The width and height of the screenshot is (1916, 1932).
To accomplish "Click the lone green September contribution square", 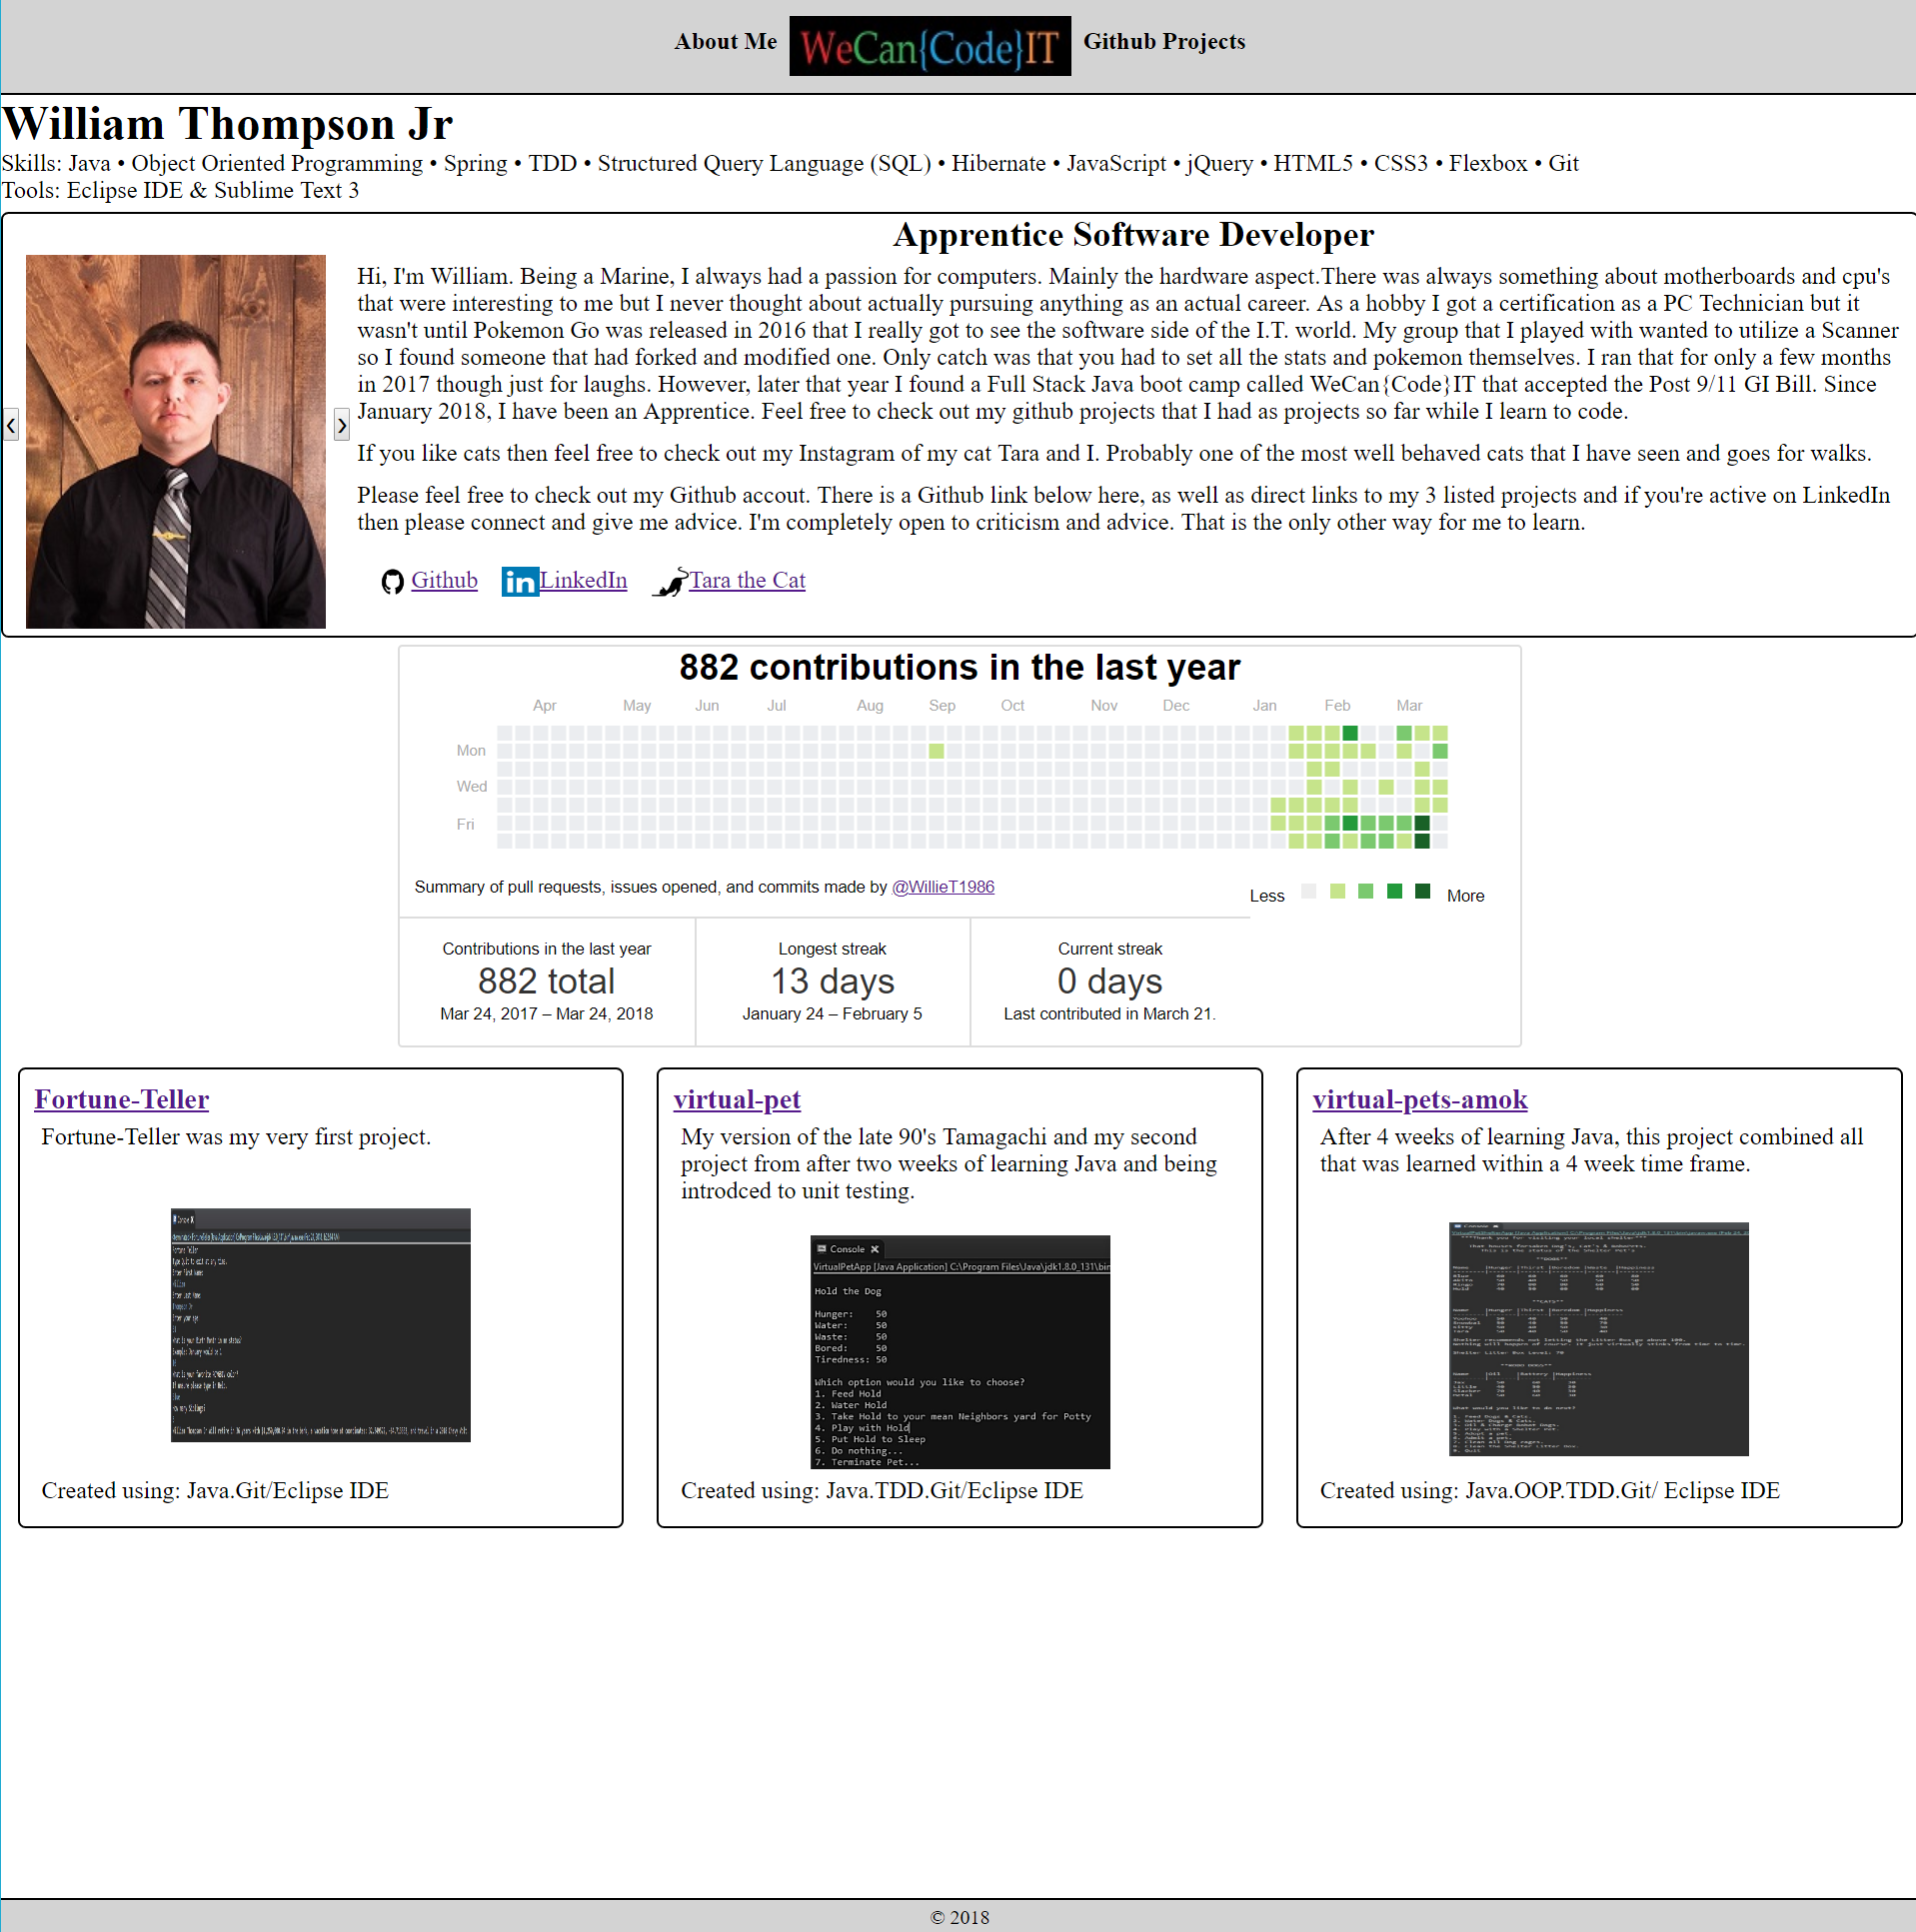I will click(936, 751).
